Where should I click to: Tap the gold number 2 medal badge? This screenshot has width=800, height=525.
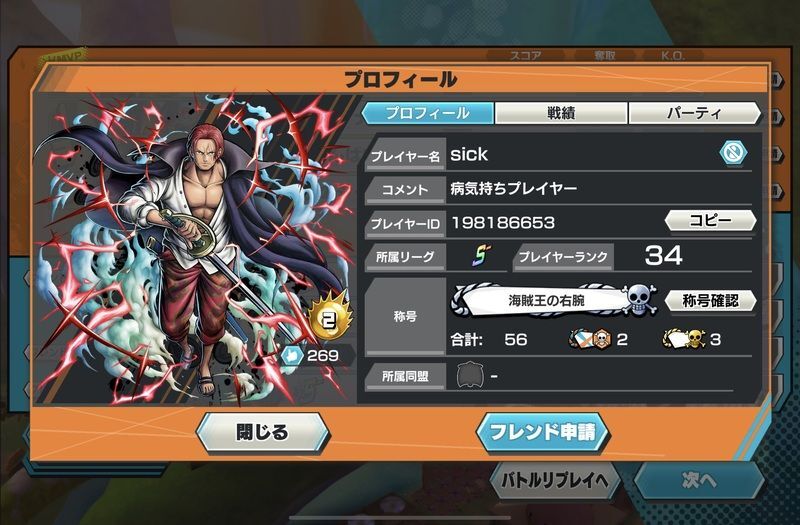tap(330, 318)
